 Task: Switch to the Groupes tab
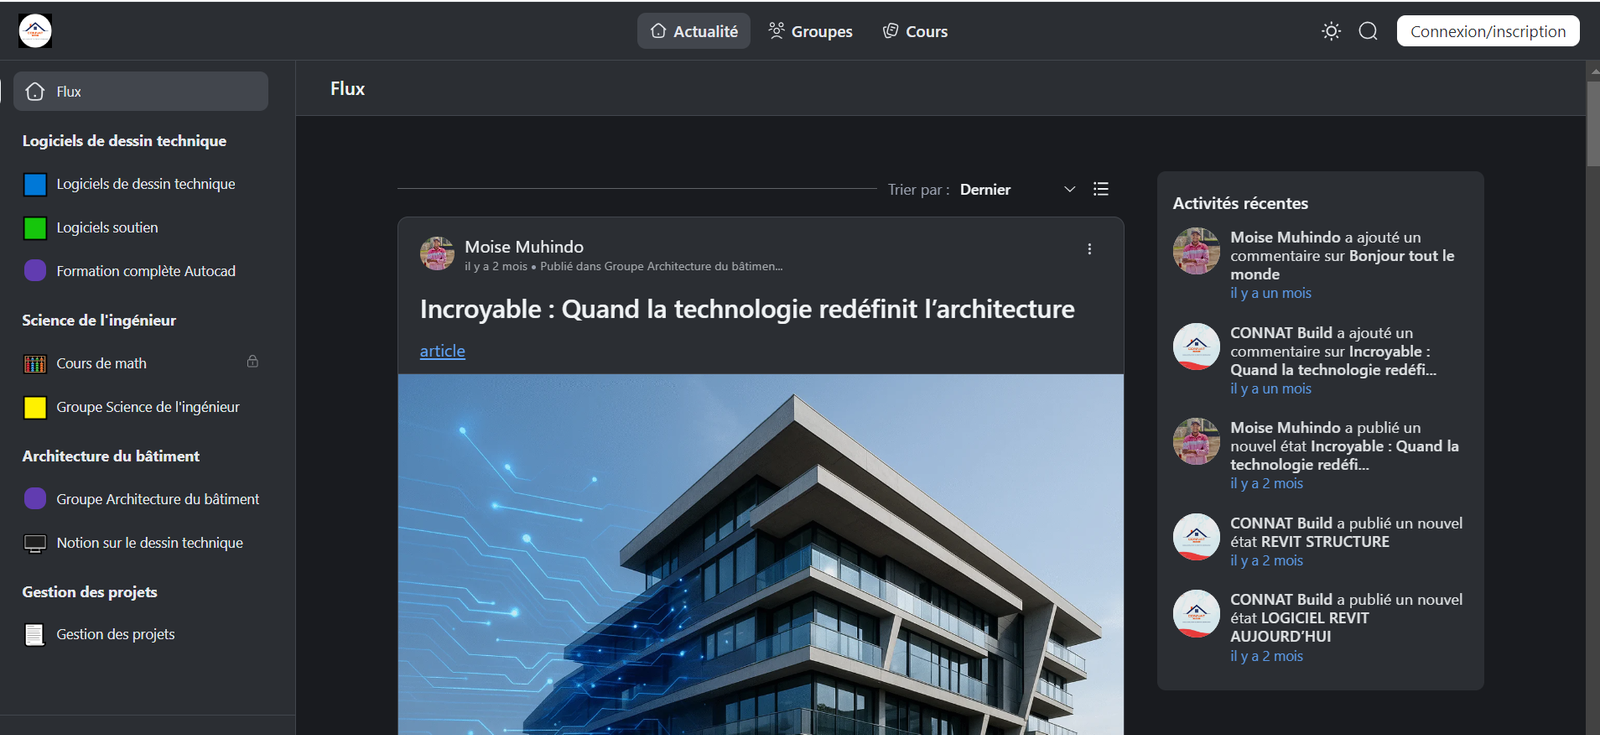coord(810,31)
